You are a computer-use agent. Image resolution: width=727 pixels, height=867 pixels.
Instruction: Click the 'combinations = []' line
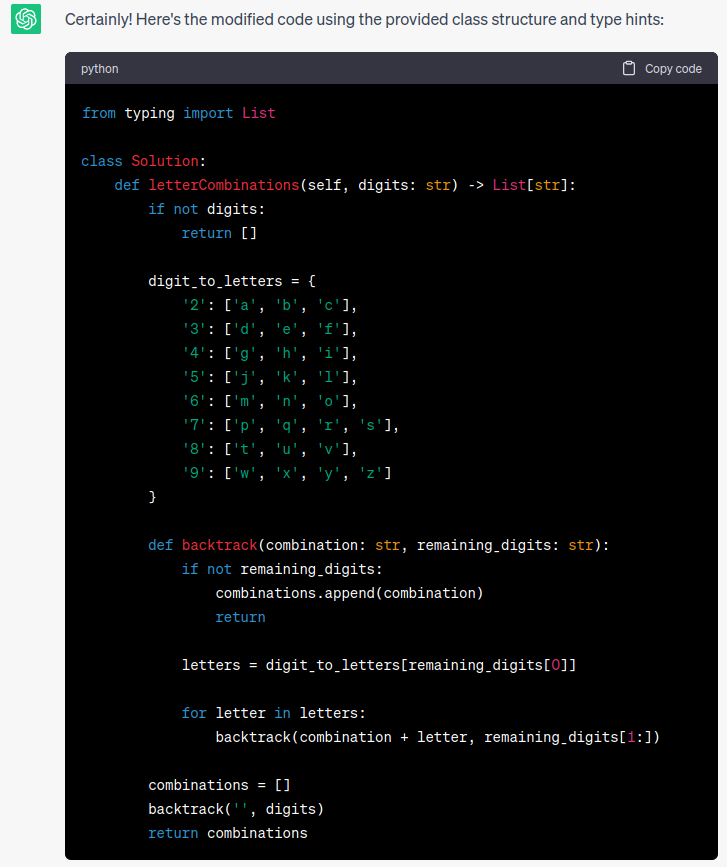click(219, 785)
